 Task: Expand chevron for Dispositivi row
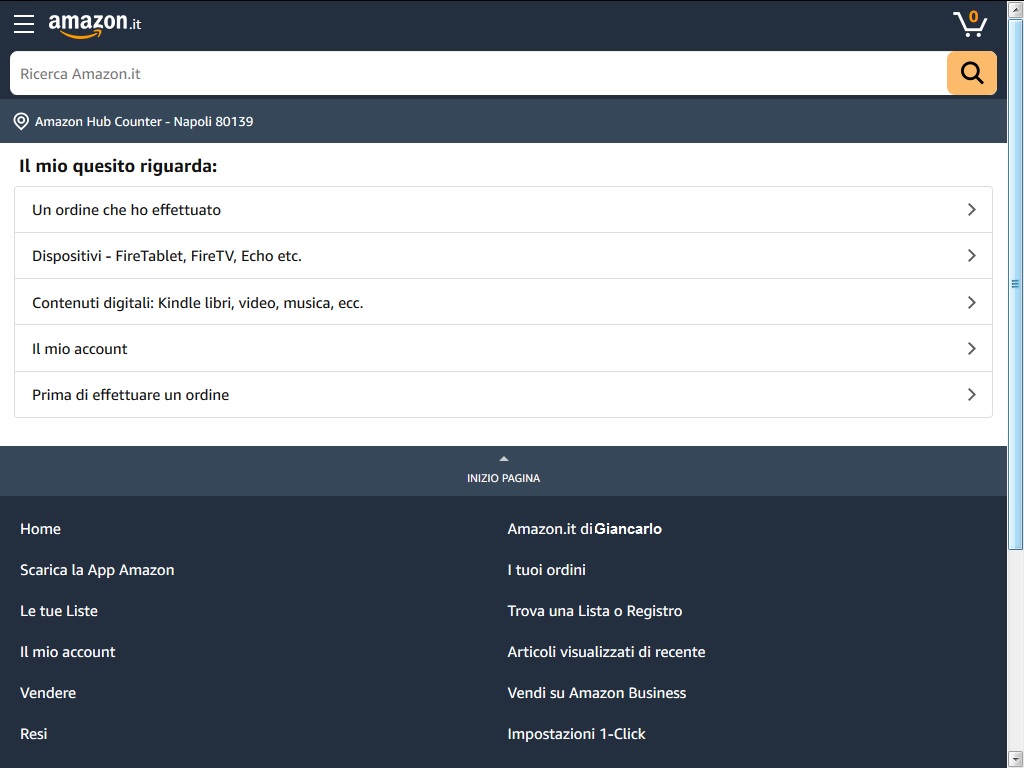[971, 256]
